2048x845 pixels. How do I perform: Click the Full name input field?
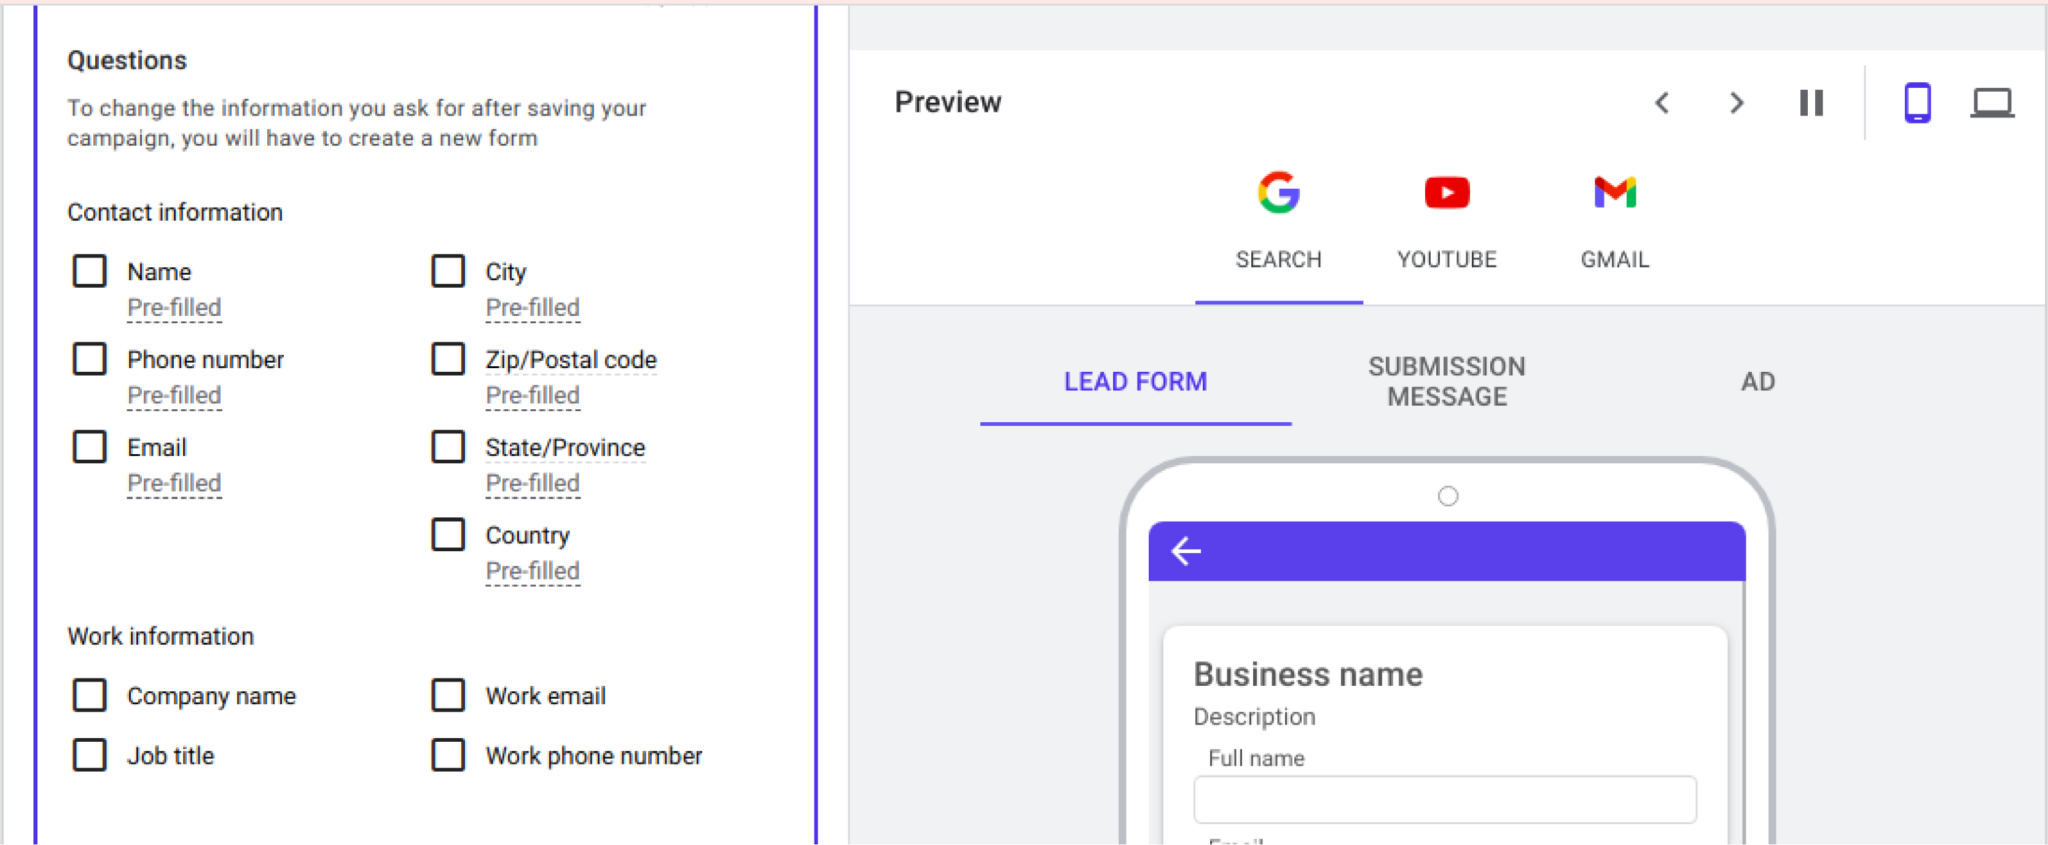1444,800
